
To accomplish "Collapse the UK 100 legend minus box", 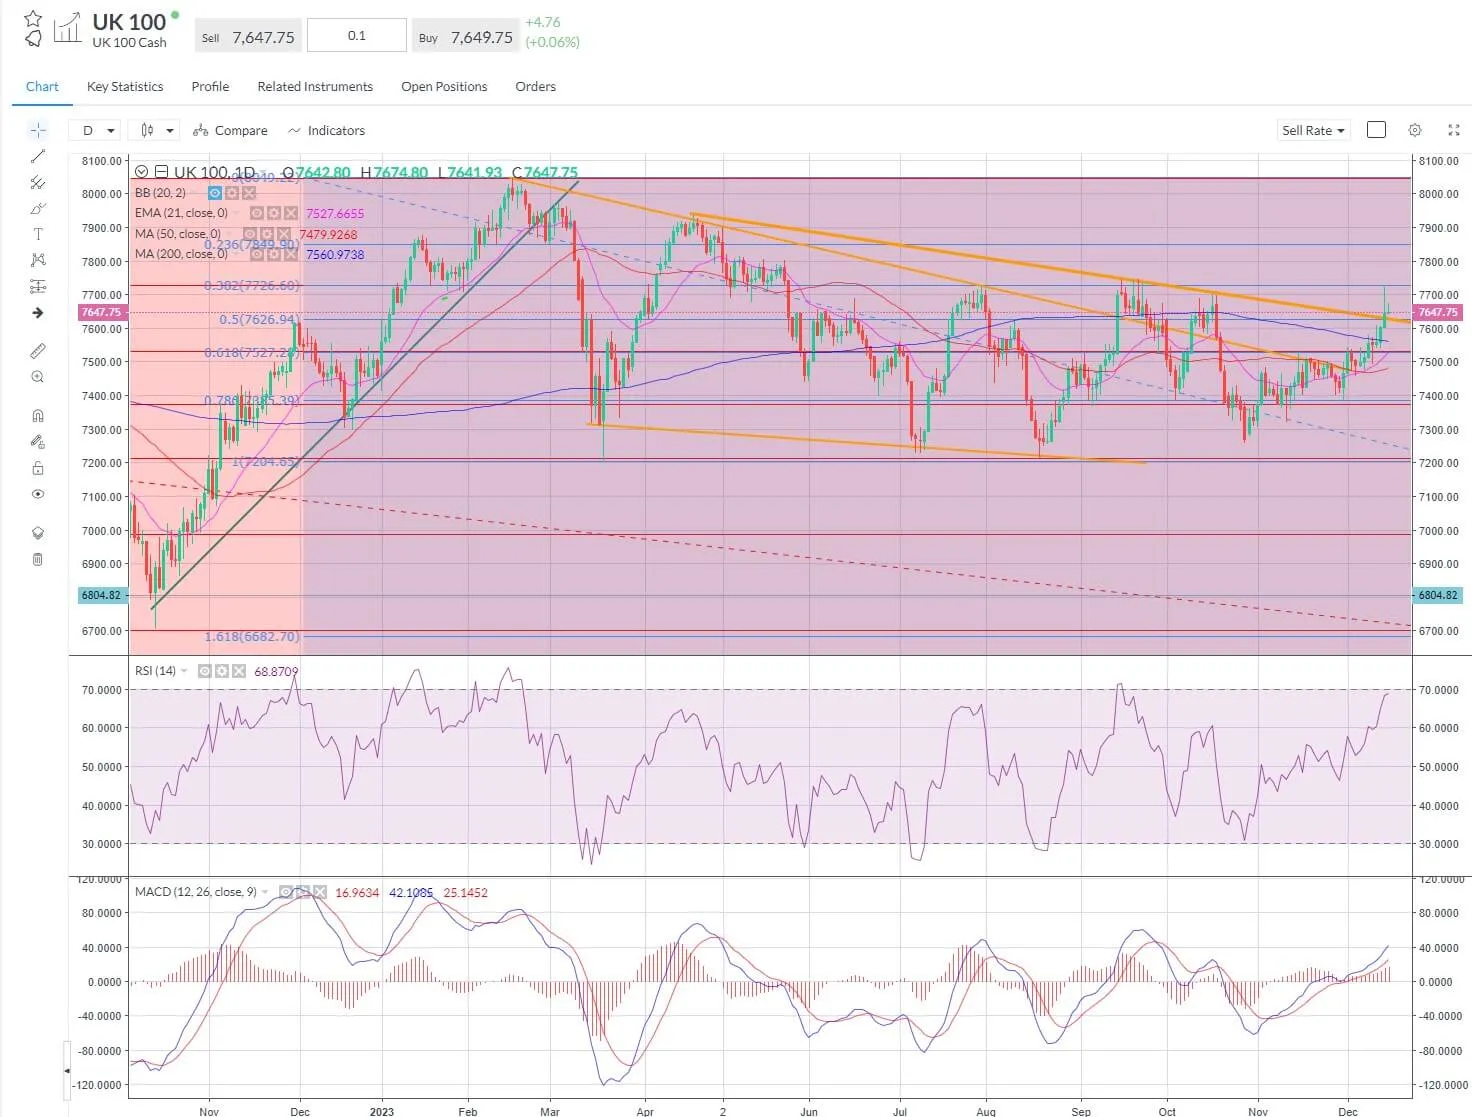I will tap(161, 172).
